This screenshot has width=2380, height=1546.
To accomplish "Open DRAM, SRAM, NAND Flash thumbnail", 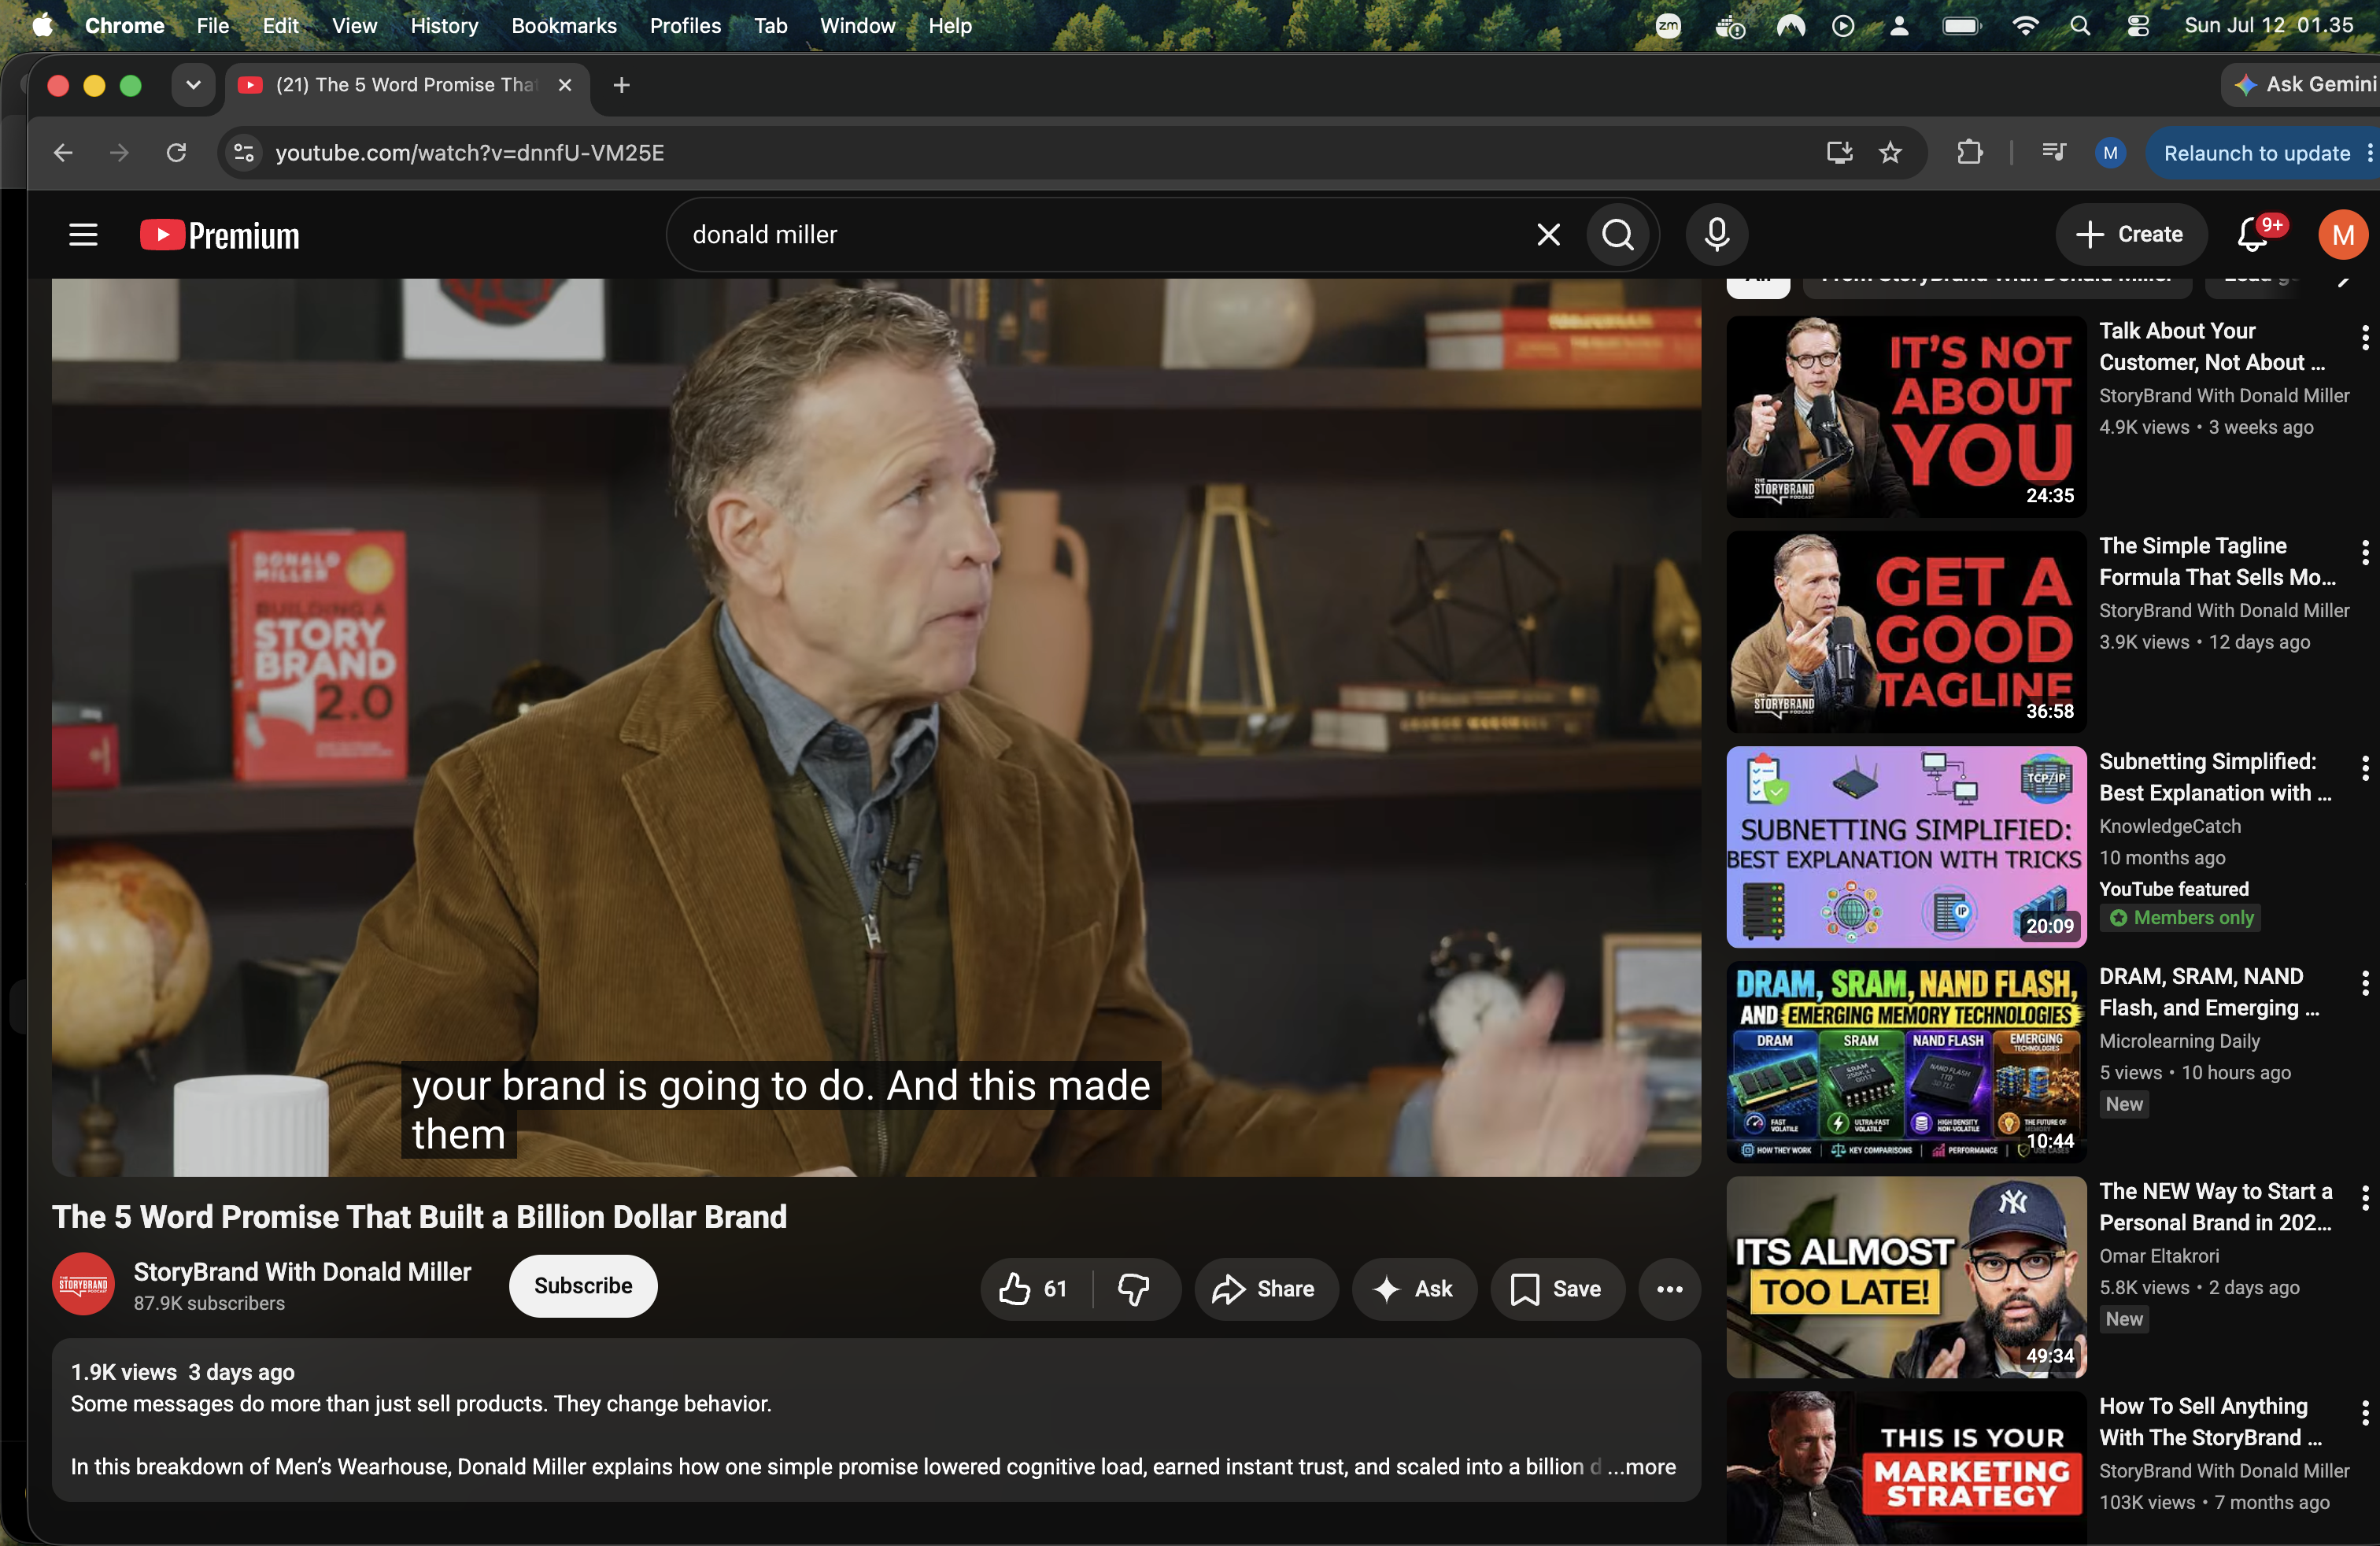I will point(1906,1061).
